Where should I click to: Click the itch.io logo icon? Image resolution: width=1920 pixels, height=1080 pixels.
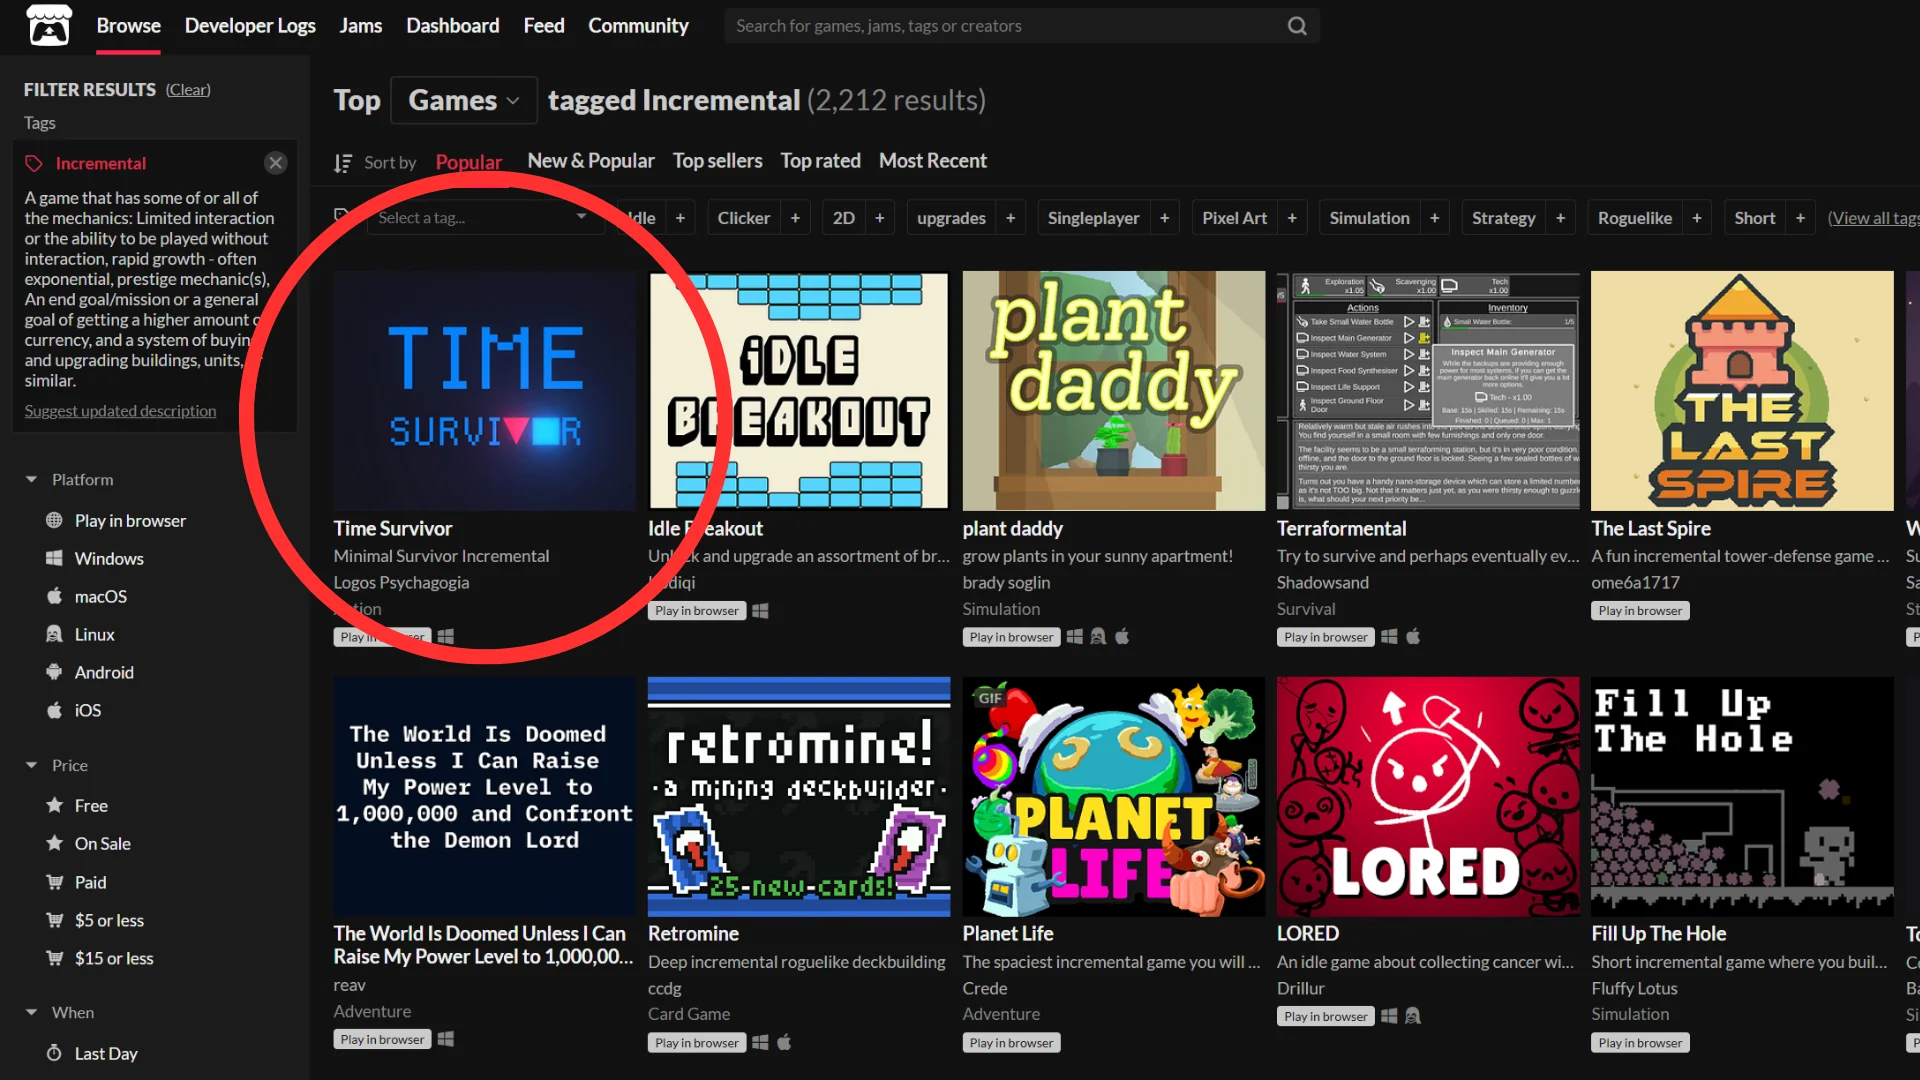tap(48, 26)
